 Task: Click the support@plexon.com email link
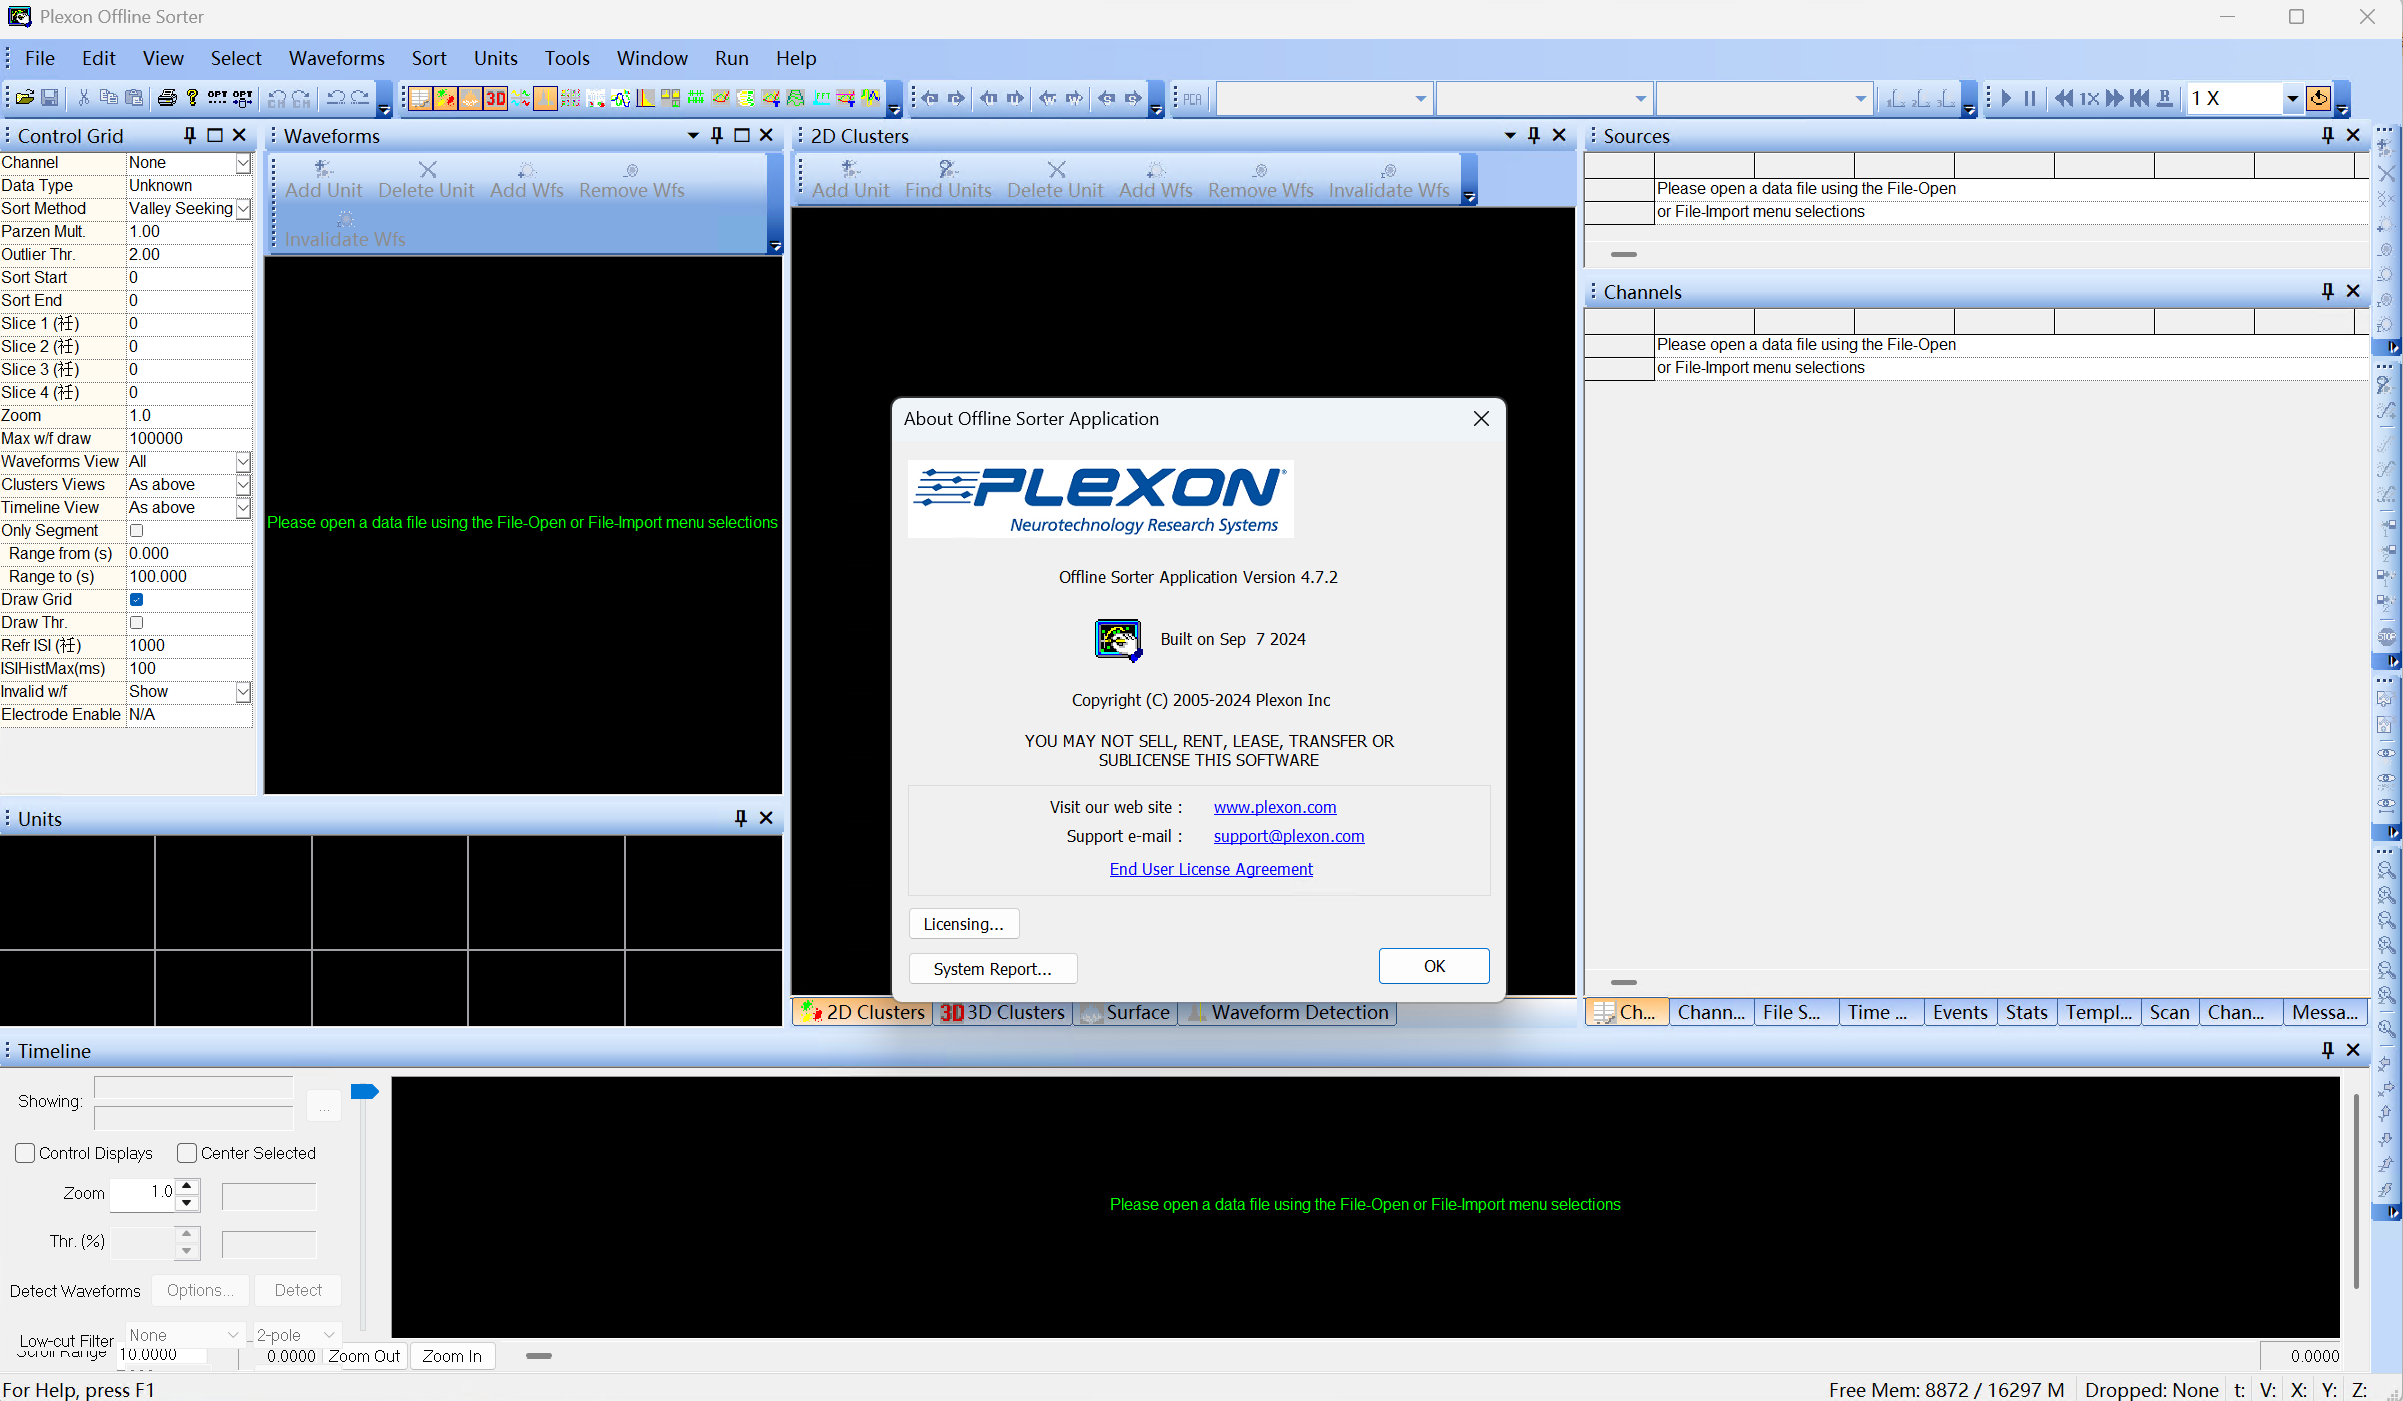(1289, 836)
